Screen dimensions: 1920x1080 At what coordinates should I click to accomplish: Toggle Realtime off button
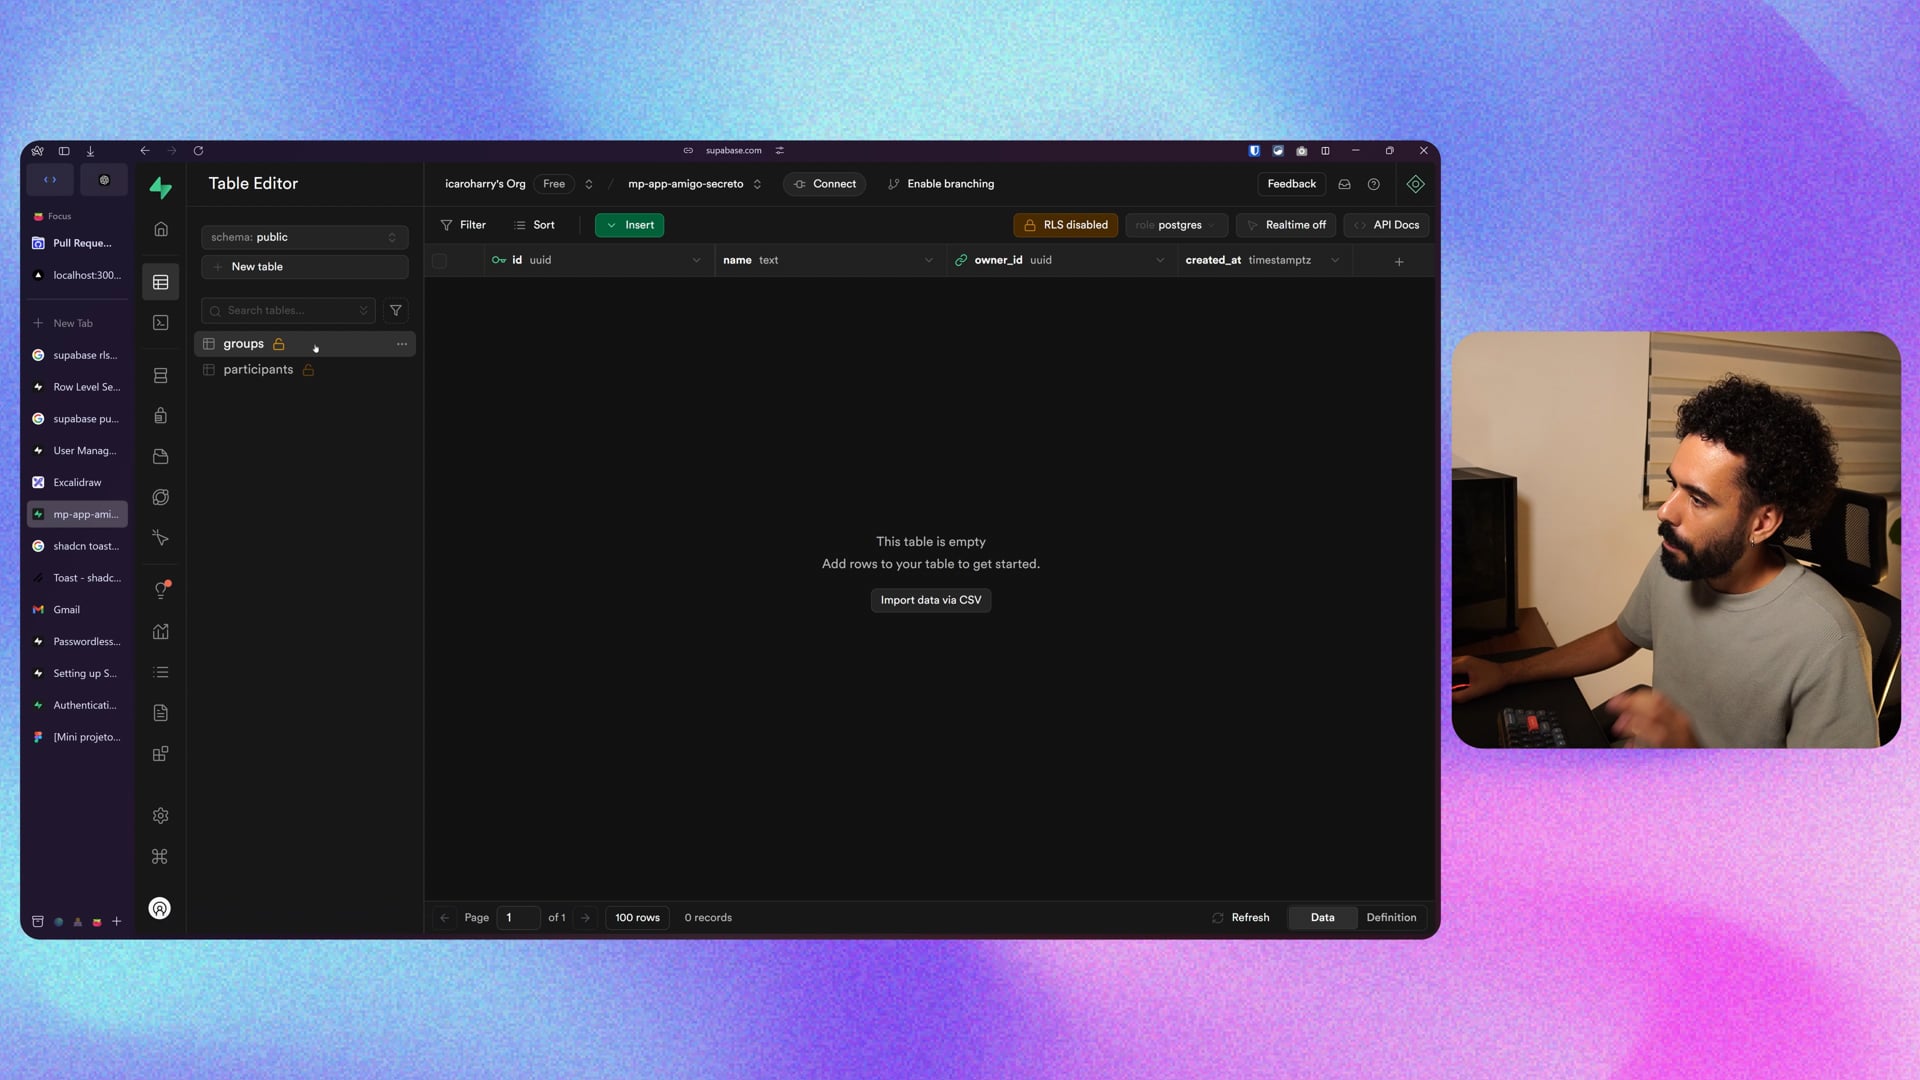[1286, 225]
